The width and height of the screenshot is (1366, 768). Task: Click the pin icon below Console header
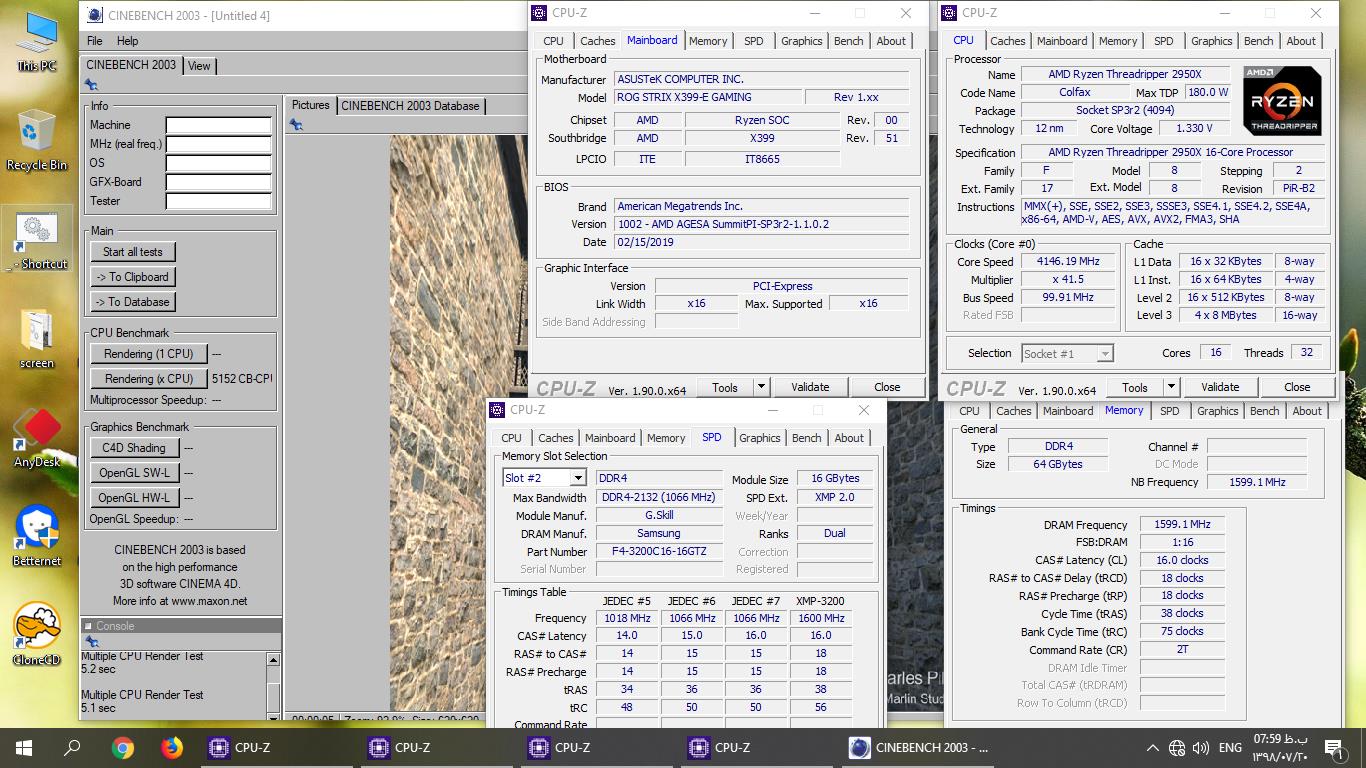[x=91, y=642]
